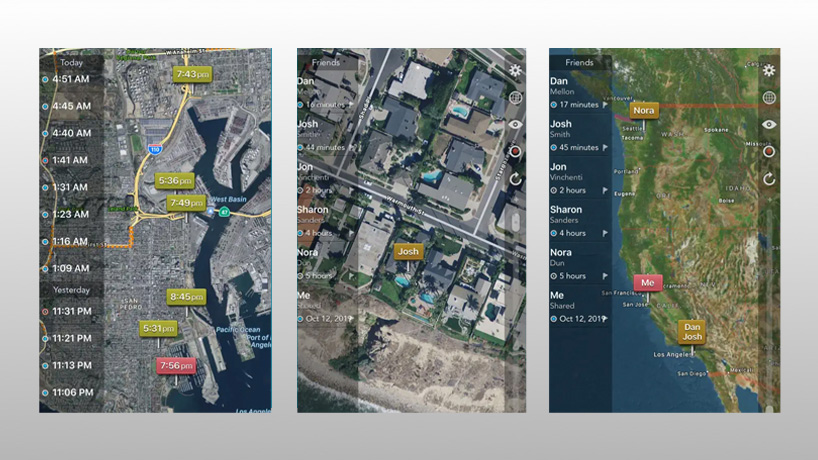The height and width of the screenshot is (460, 818).
Task: Collapse the Yesterday section header in timeline
Action: [x=72, y=290]
